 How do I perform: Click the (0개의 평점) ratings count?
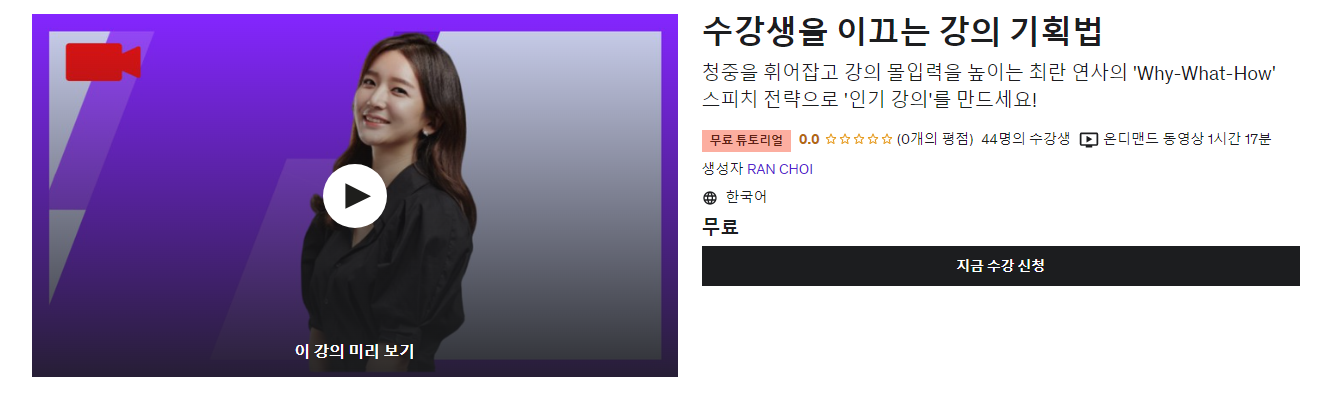tap(935, 139)
